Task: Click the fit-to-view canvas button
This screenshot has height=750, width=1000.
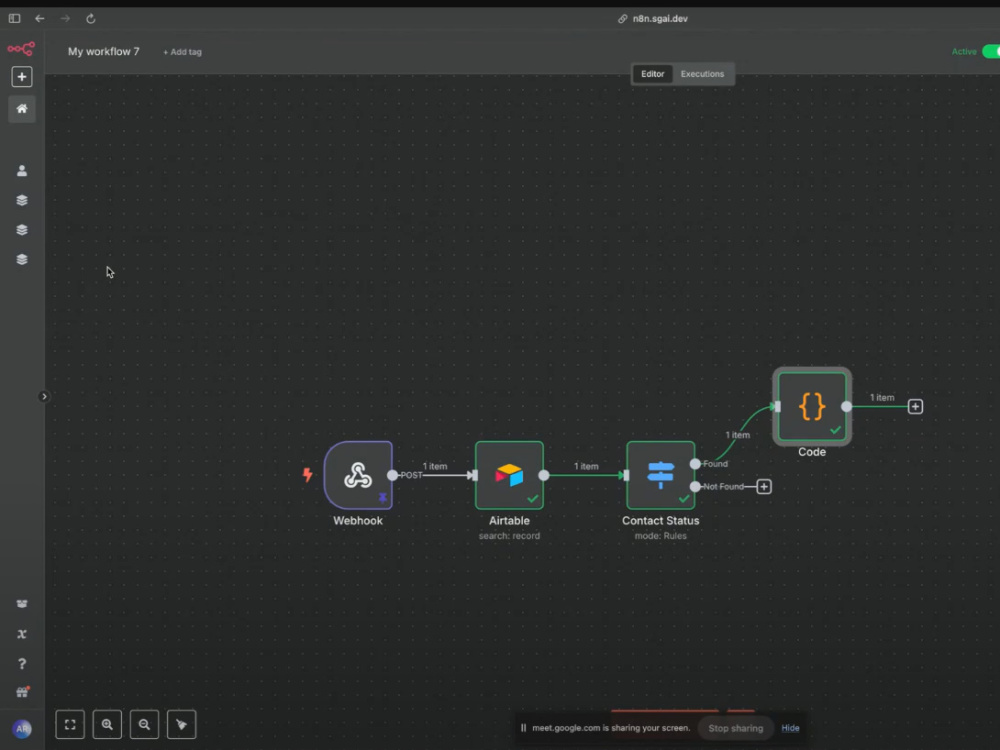Action: pyautogui.click(x=70, y=724)
